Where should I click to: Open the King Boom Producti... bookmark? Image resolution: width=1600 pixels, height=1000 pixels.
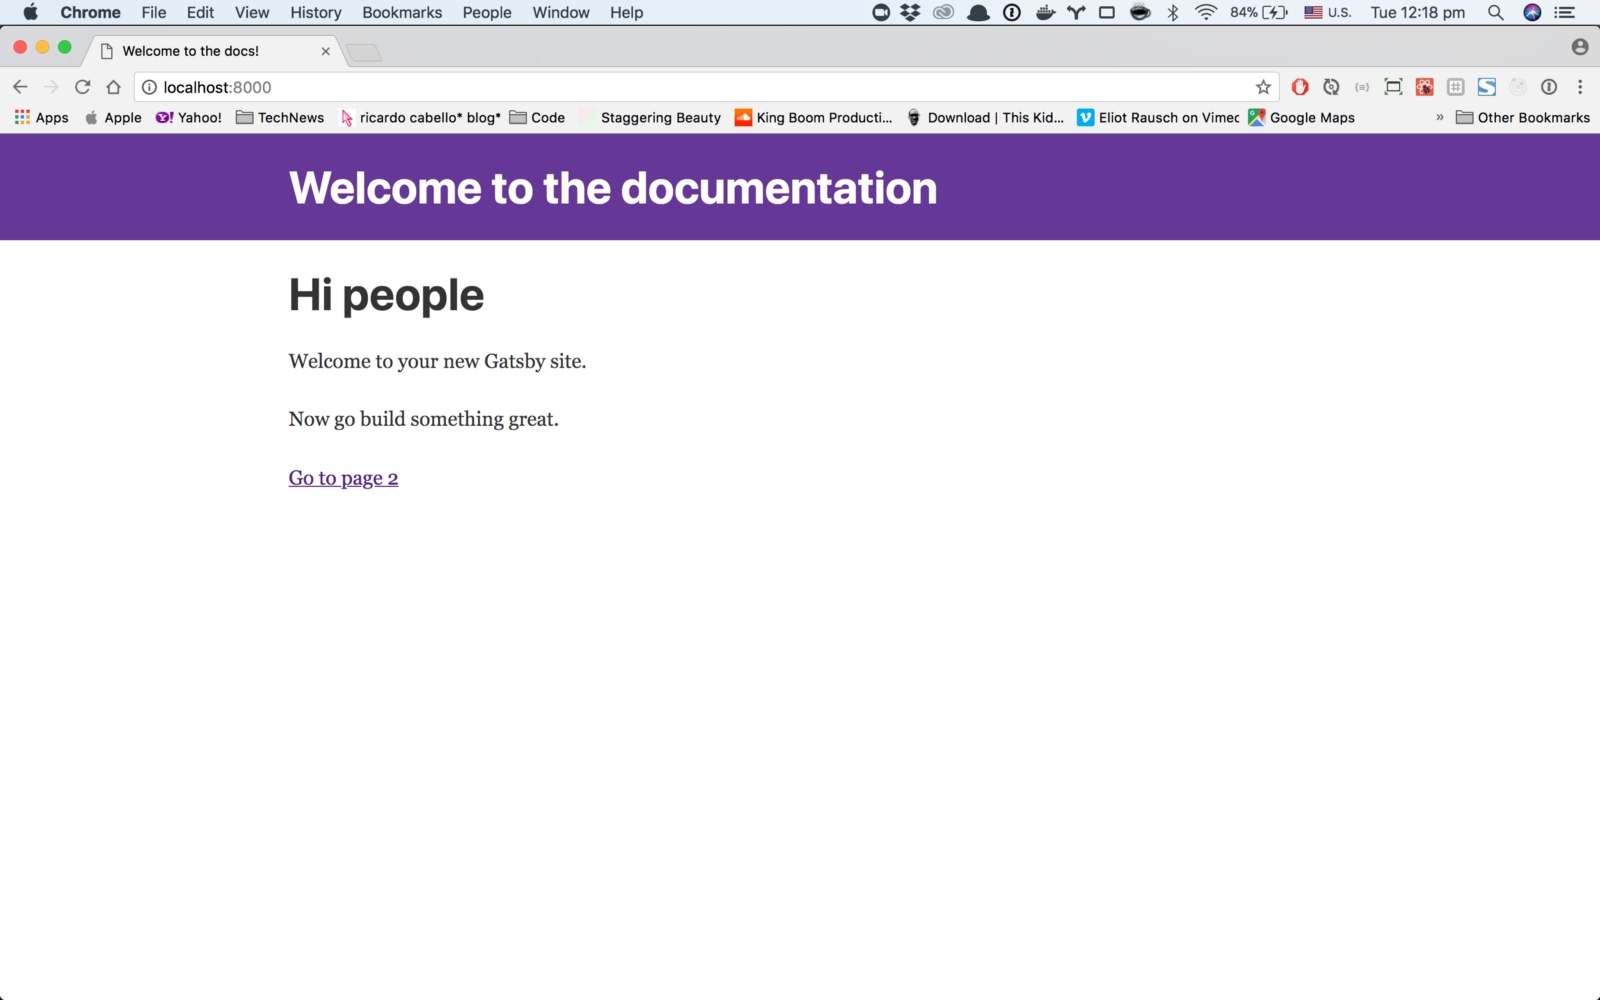click(x=814, y=117)
